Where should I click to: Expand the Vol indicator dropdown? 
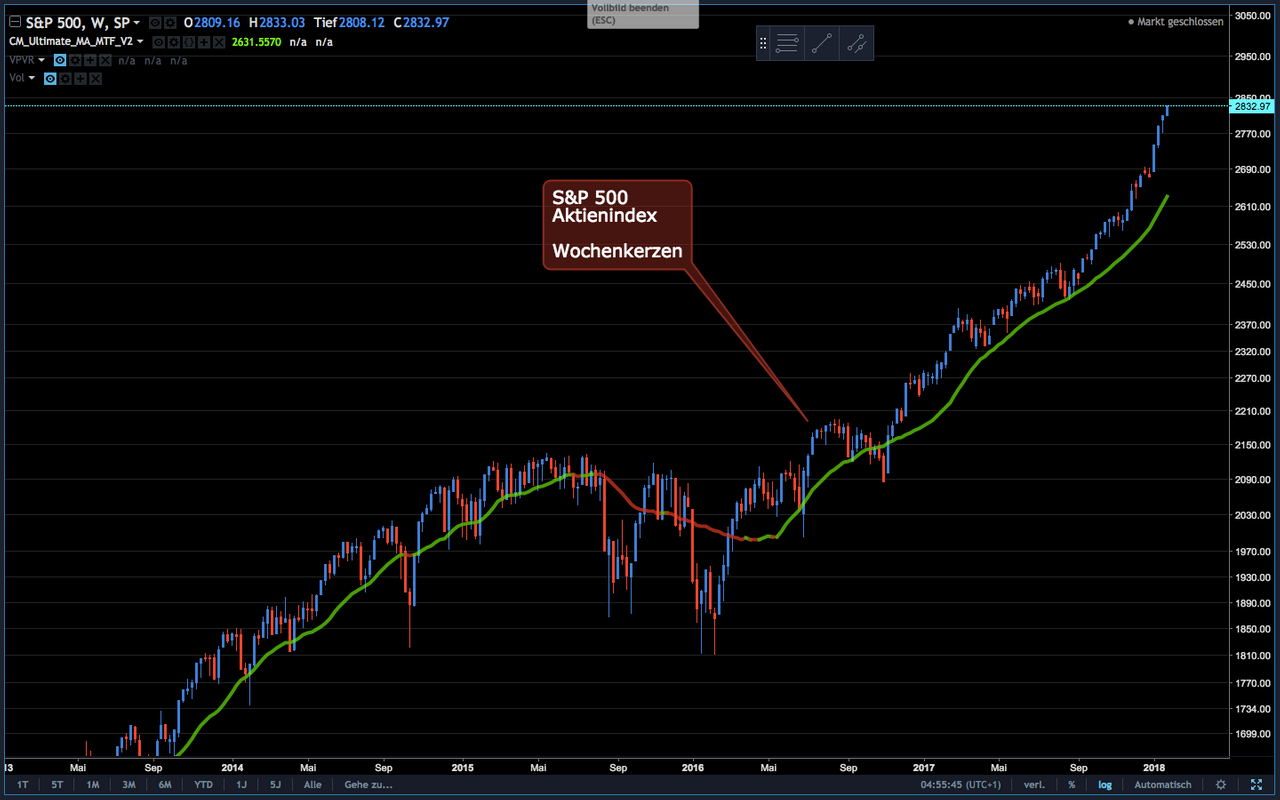pyautogui.click(x=32, y=78)
